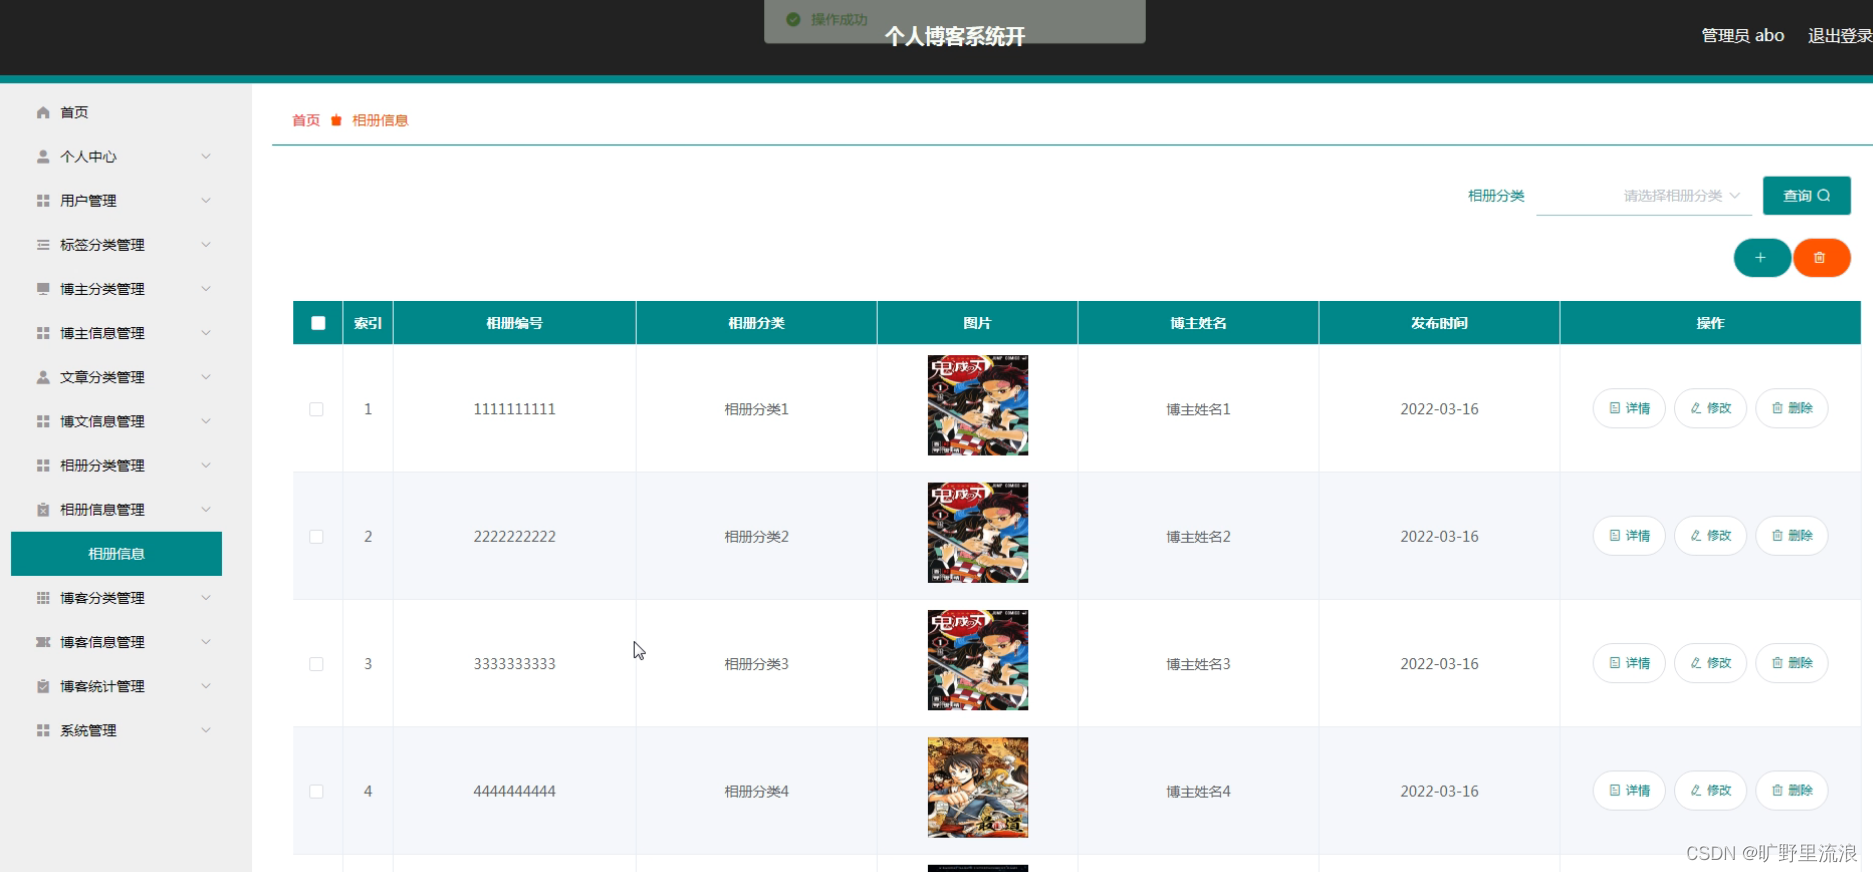
Task: Click the 图片 column header
Action: click(x=978, y=323)
